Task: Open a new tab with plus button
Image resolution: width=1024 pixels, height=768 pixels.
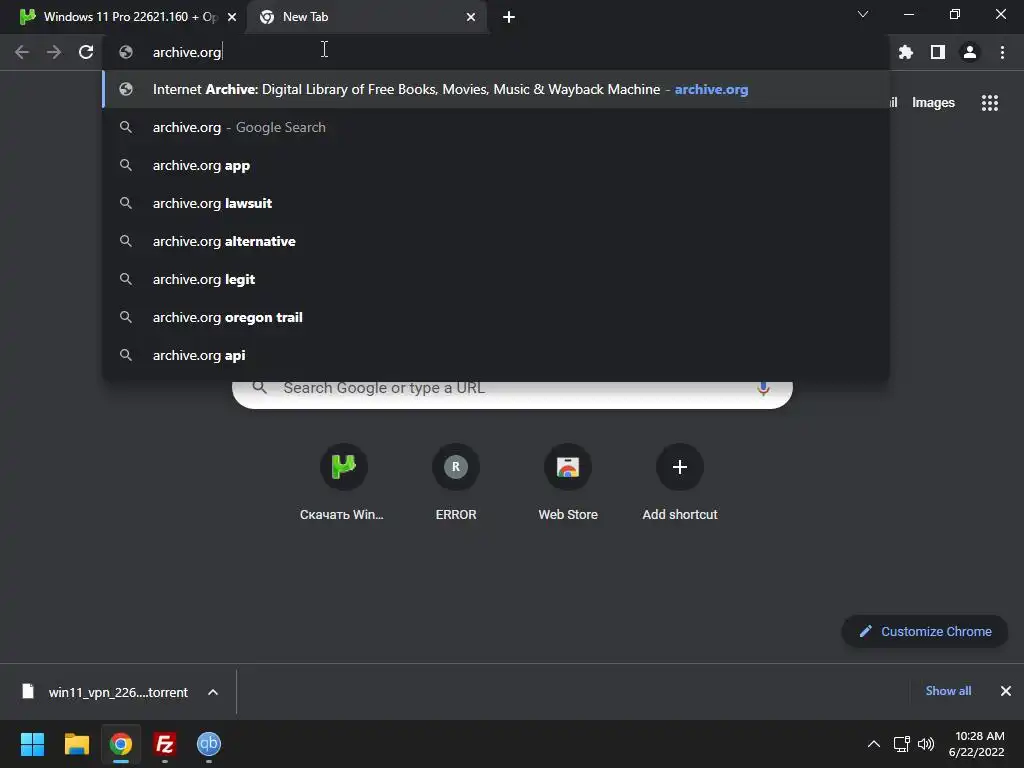Action: point(509,17)
